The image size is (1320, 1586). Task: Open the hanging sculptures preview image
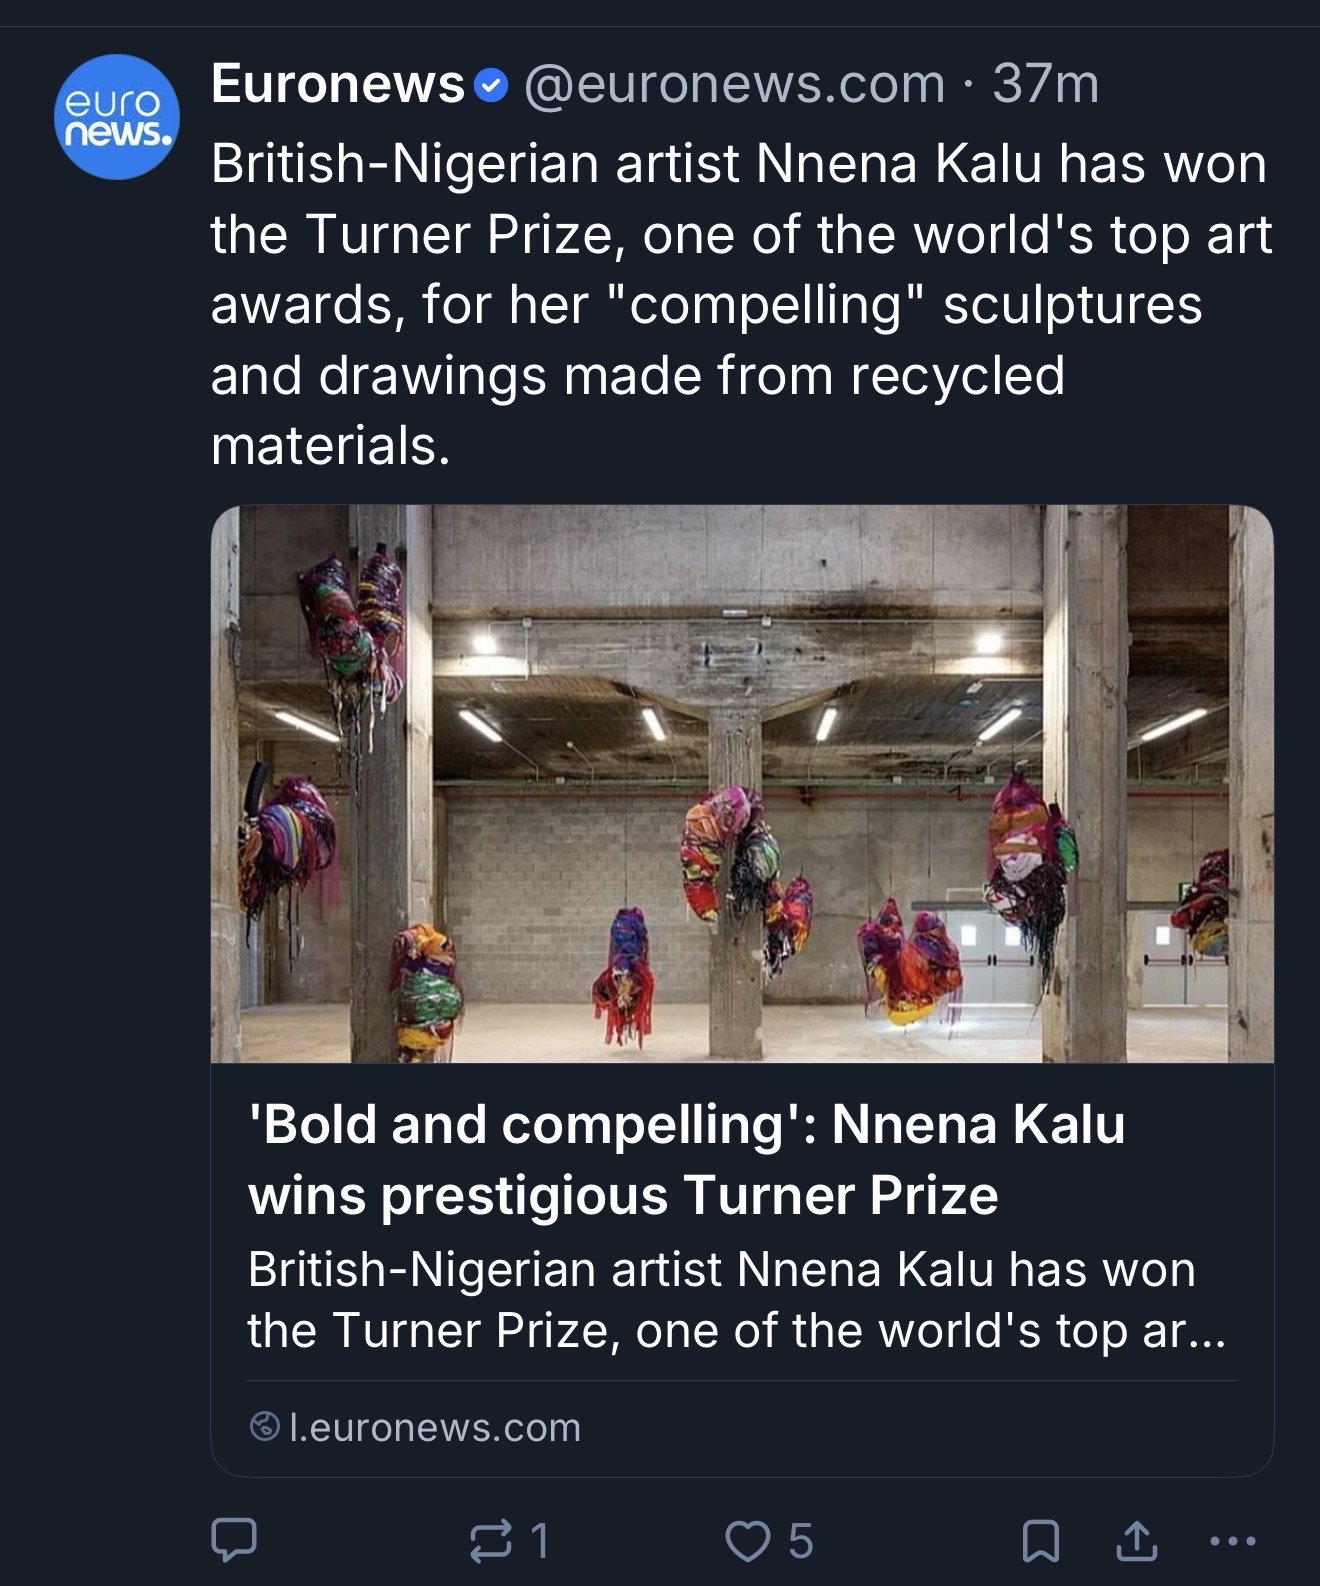pyautogui.click(x=742, y=783)
